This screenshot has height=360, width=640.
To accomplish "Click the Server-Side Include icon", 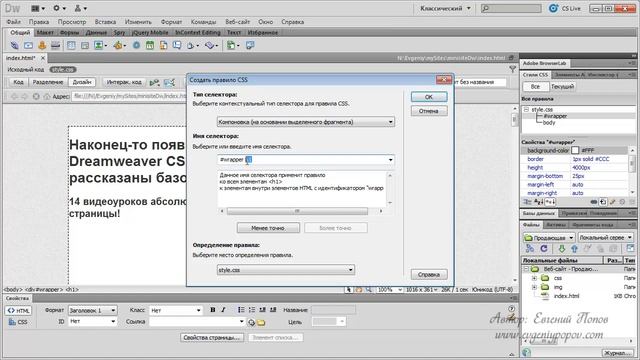I will pyautogui.click(x=163, y=45).
